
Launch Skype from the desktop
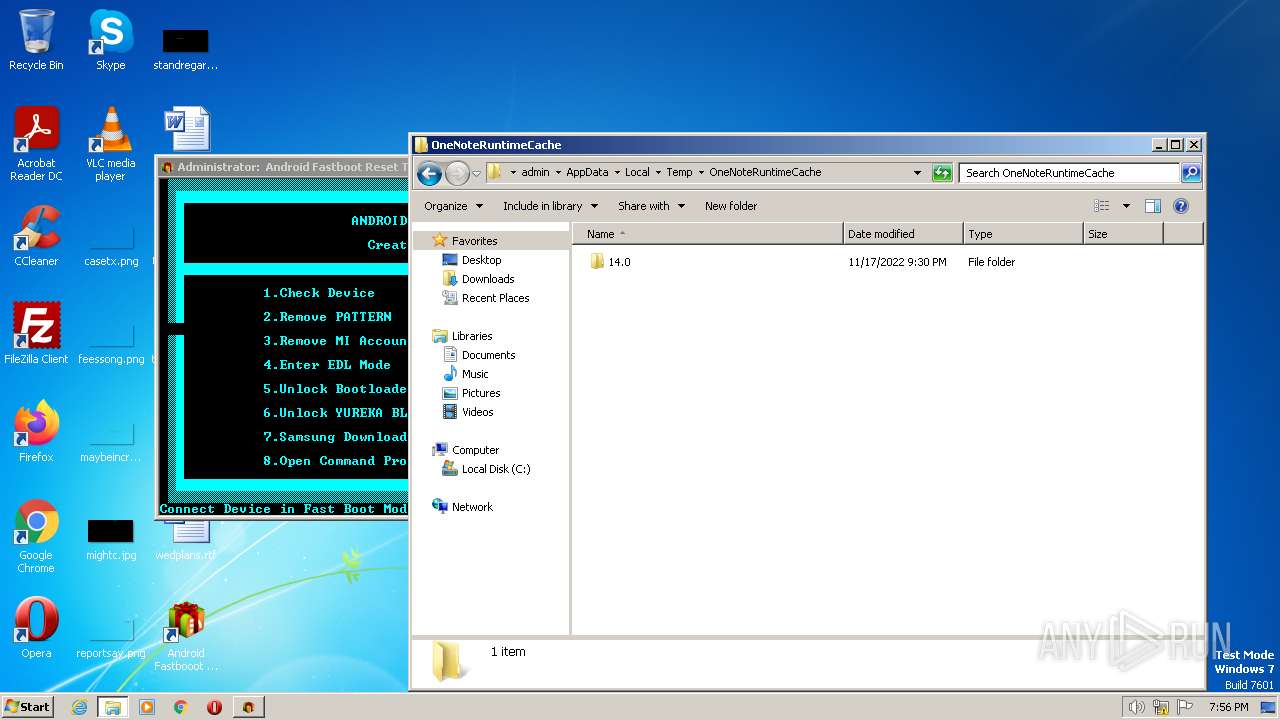pos(110,40)
